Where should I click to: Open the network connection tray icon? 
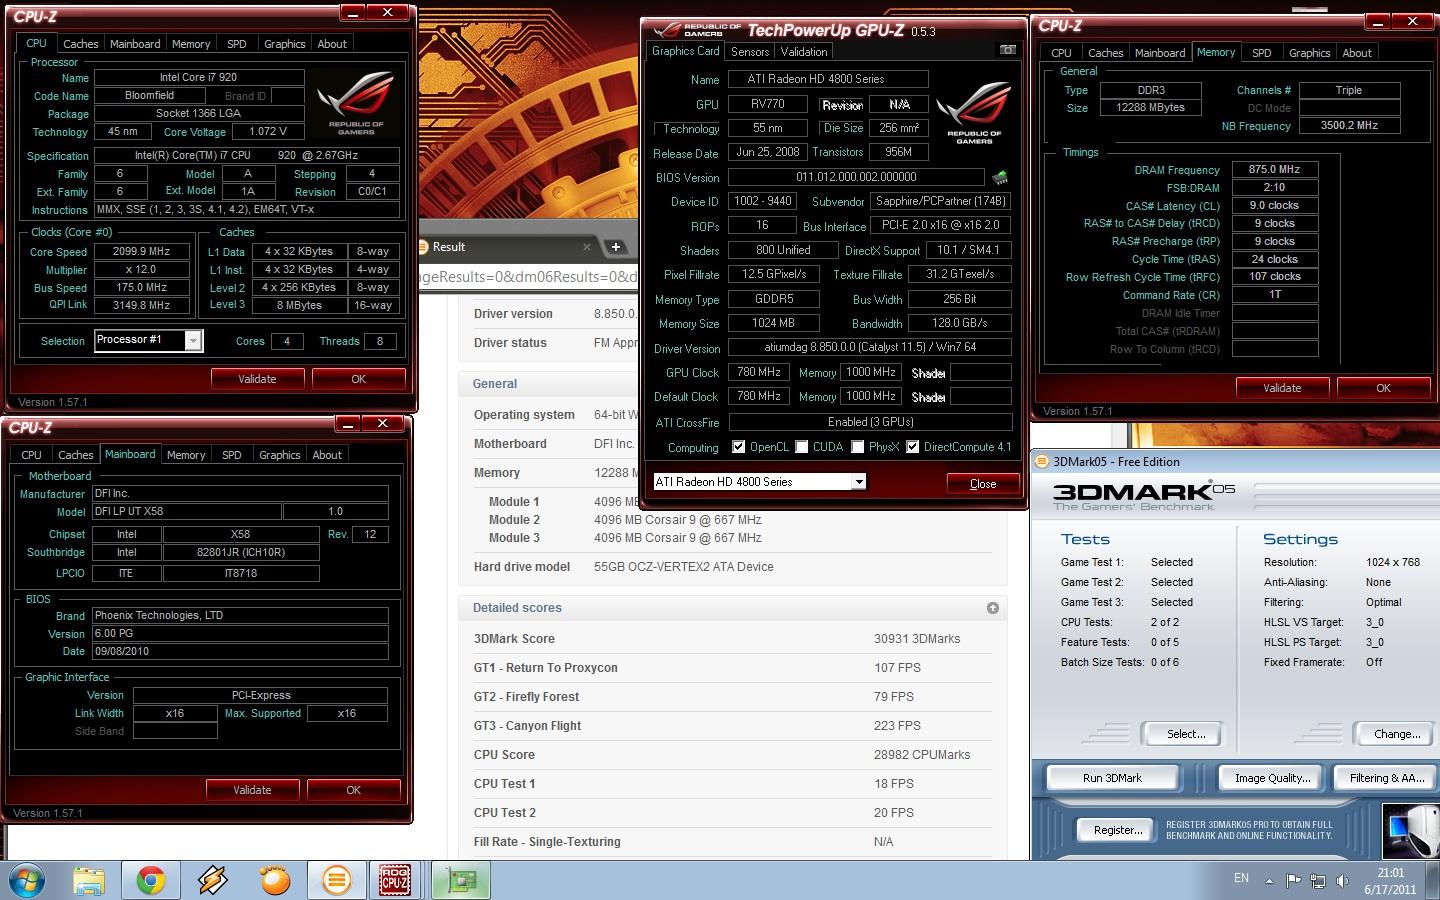1318,881
